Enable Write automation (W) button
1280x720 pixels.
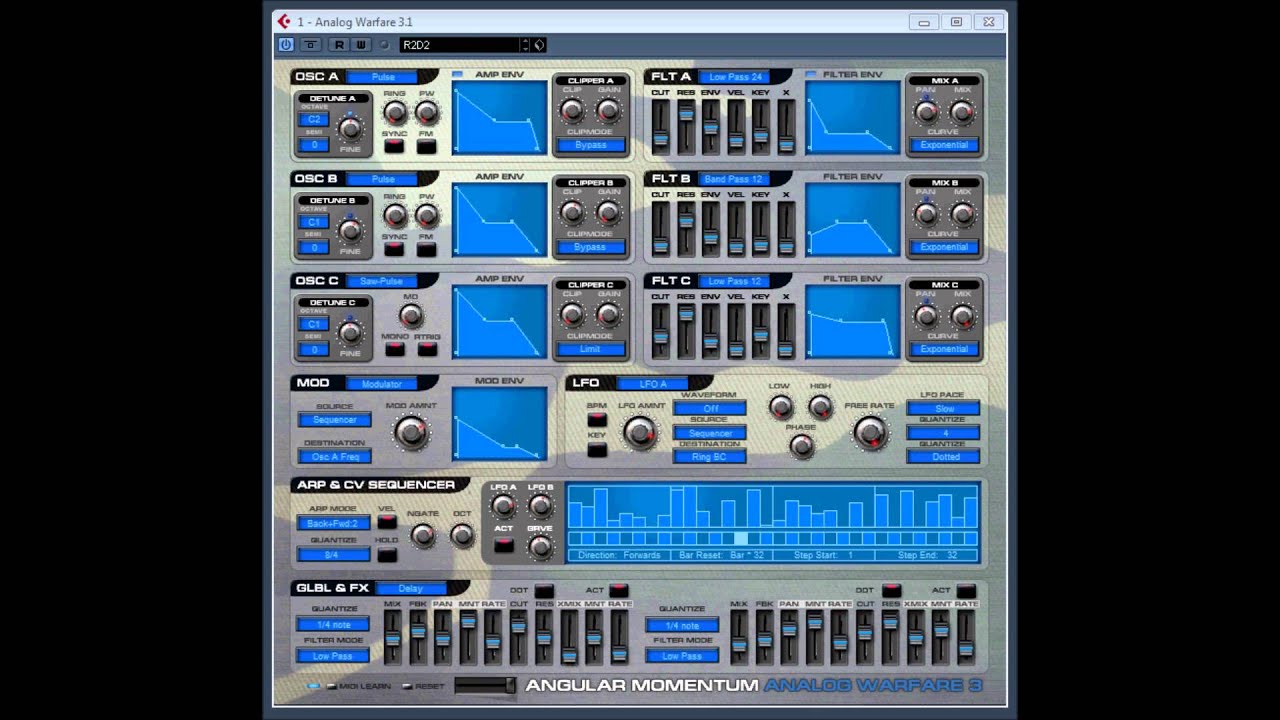coord(360,45)
